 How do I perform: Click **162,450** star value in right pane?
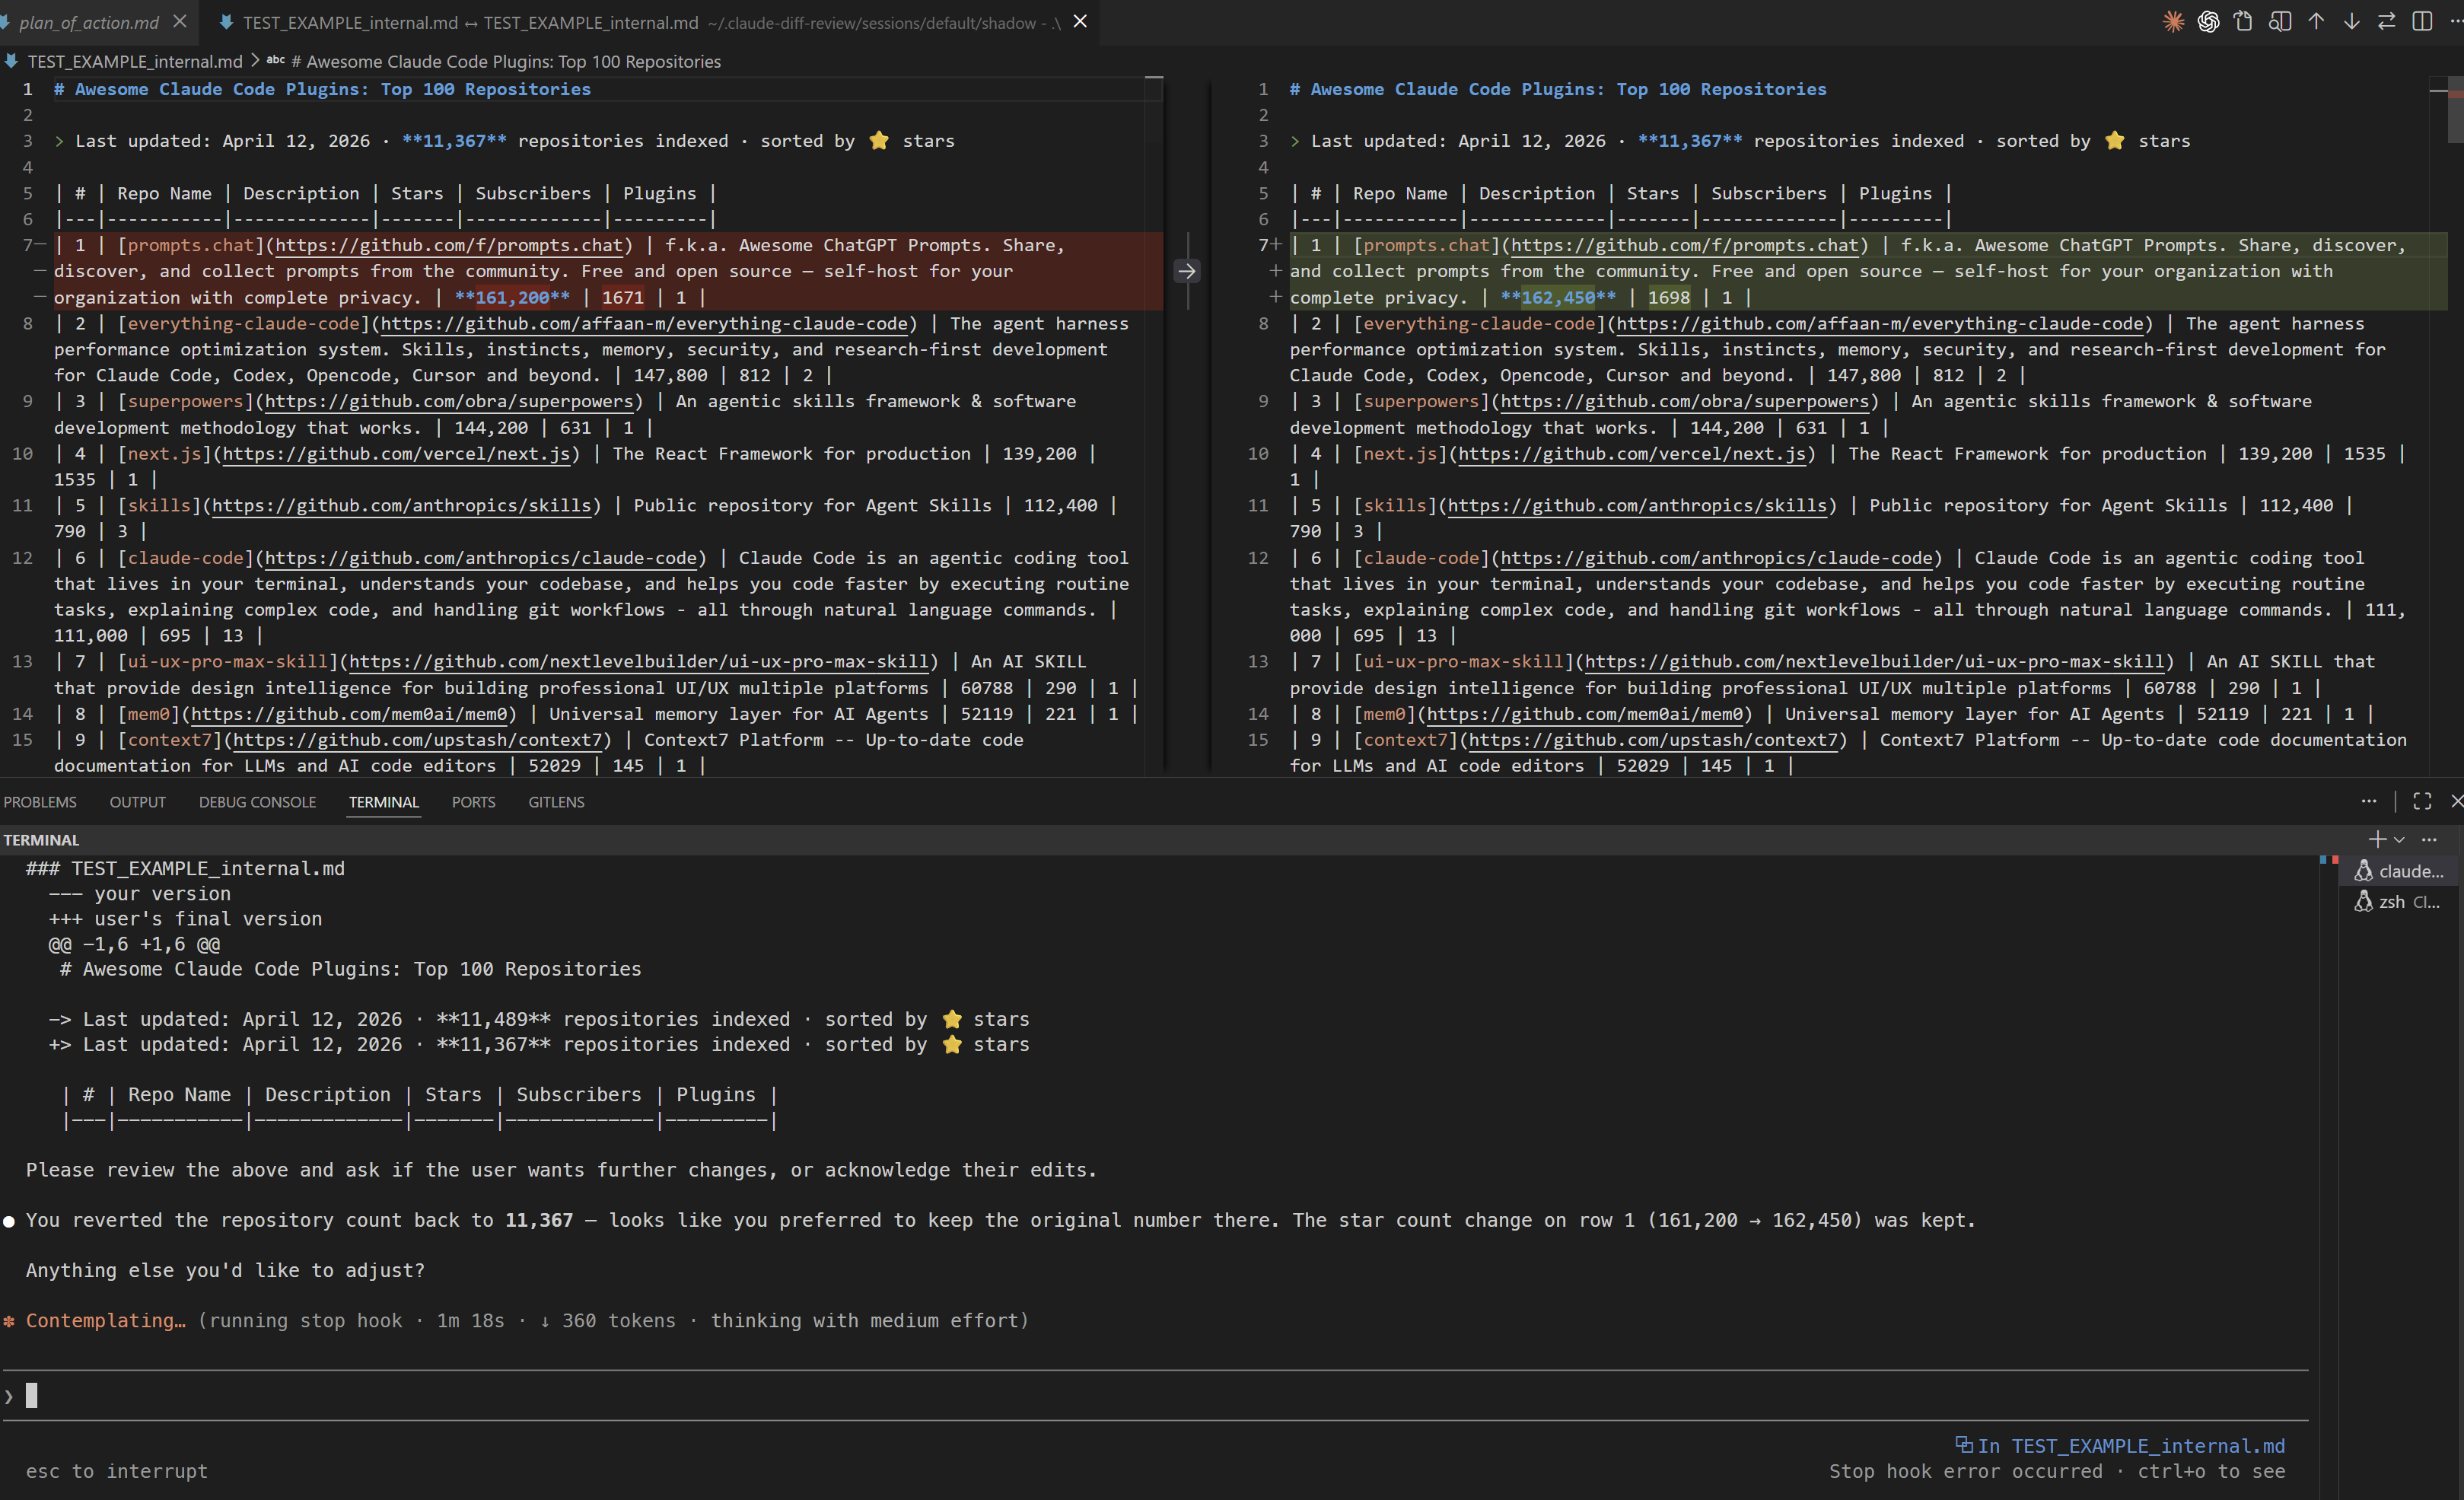(x=1558, y=297)
